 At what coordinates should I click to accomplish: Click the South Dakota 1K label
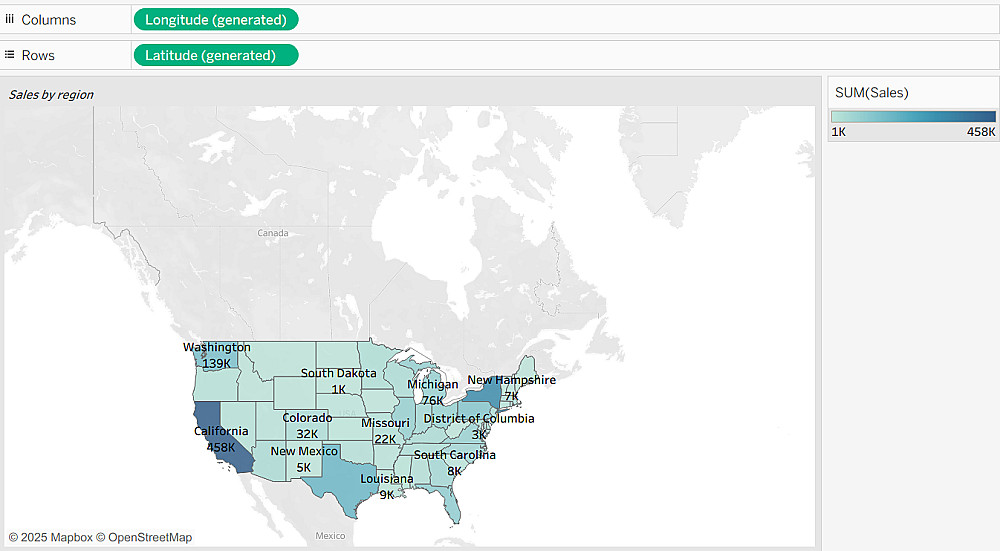[338, 381]
